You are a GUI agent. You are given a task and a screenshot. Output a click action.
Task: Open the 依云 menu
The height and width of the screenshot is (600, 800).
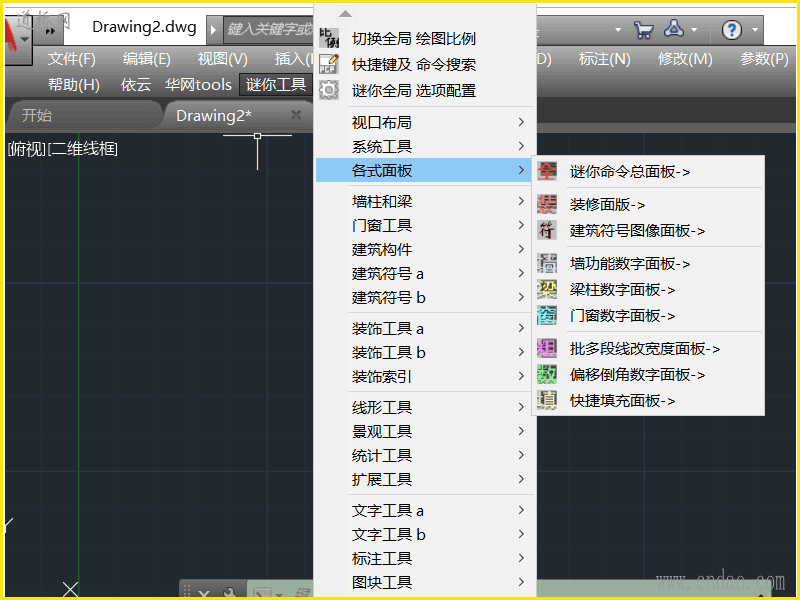[136, 85]
